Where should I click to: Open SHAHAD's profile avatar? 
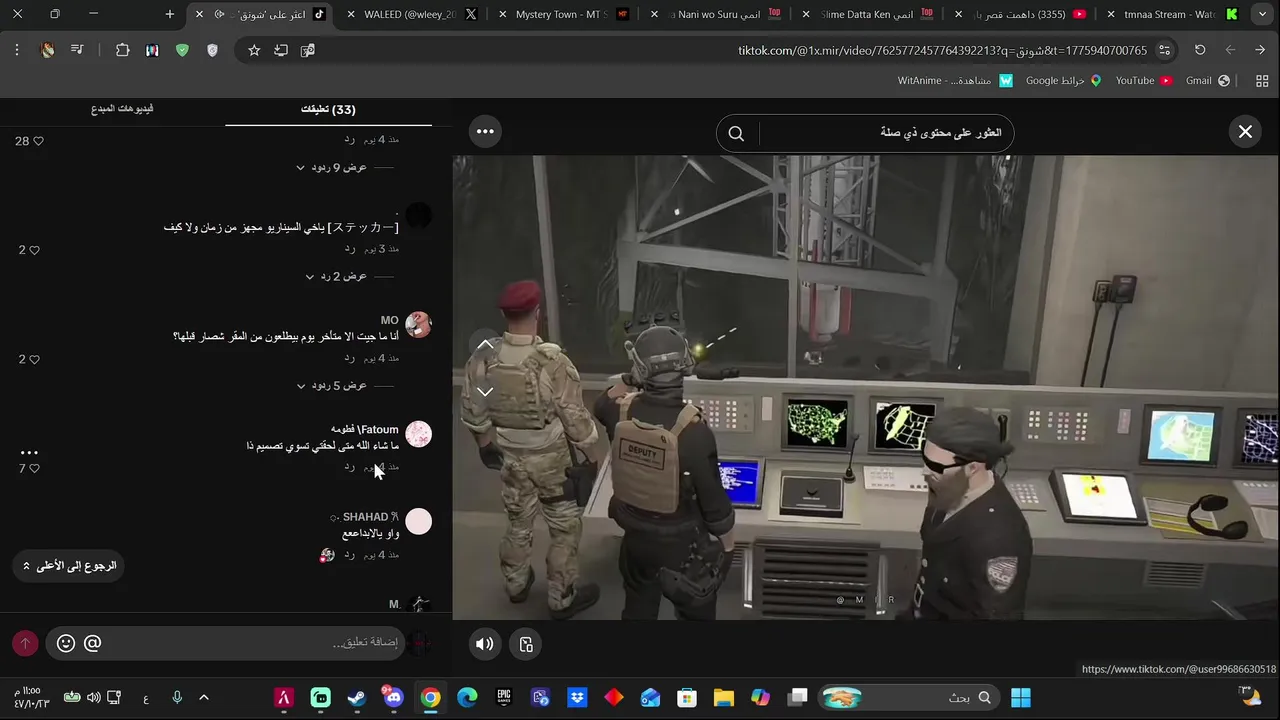click(418, 521)
